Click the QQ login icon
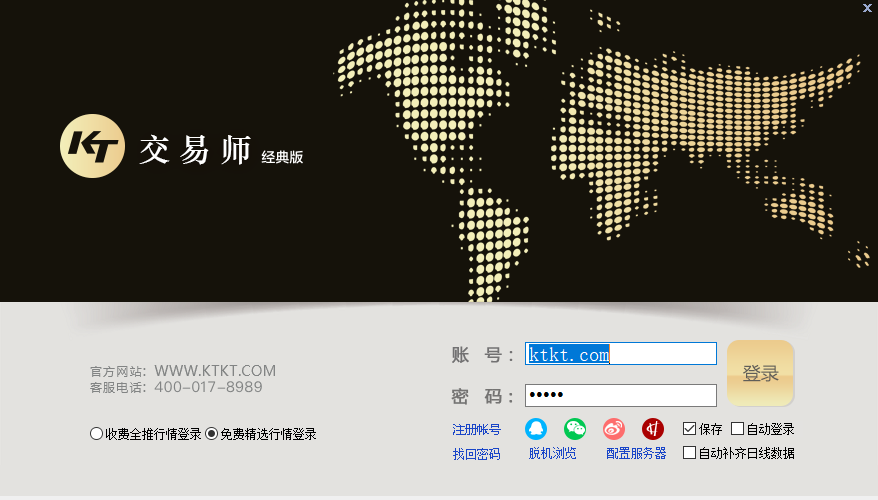This screenshot has height=500, width=878. (x=536, y=429)
